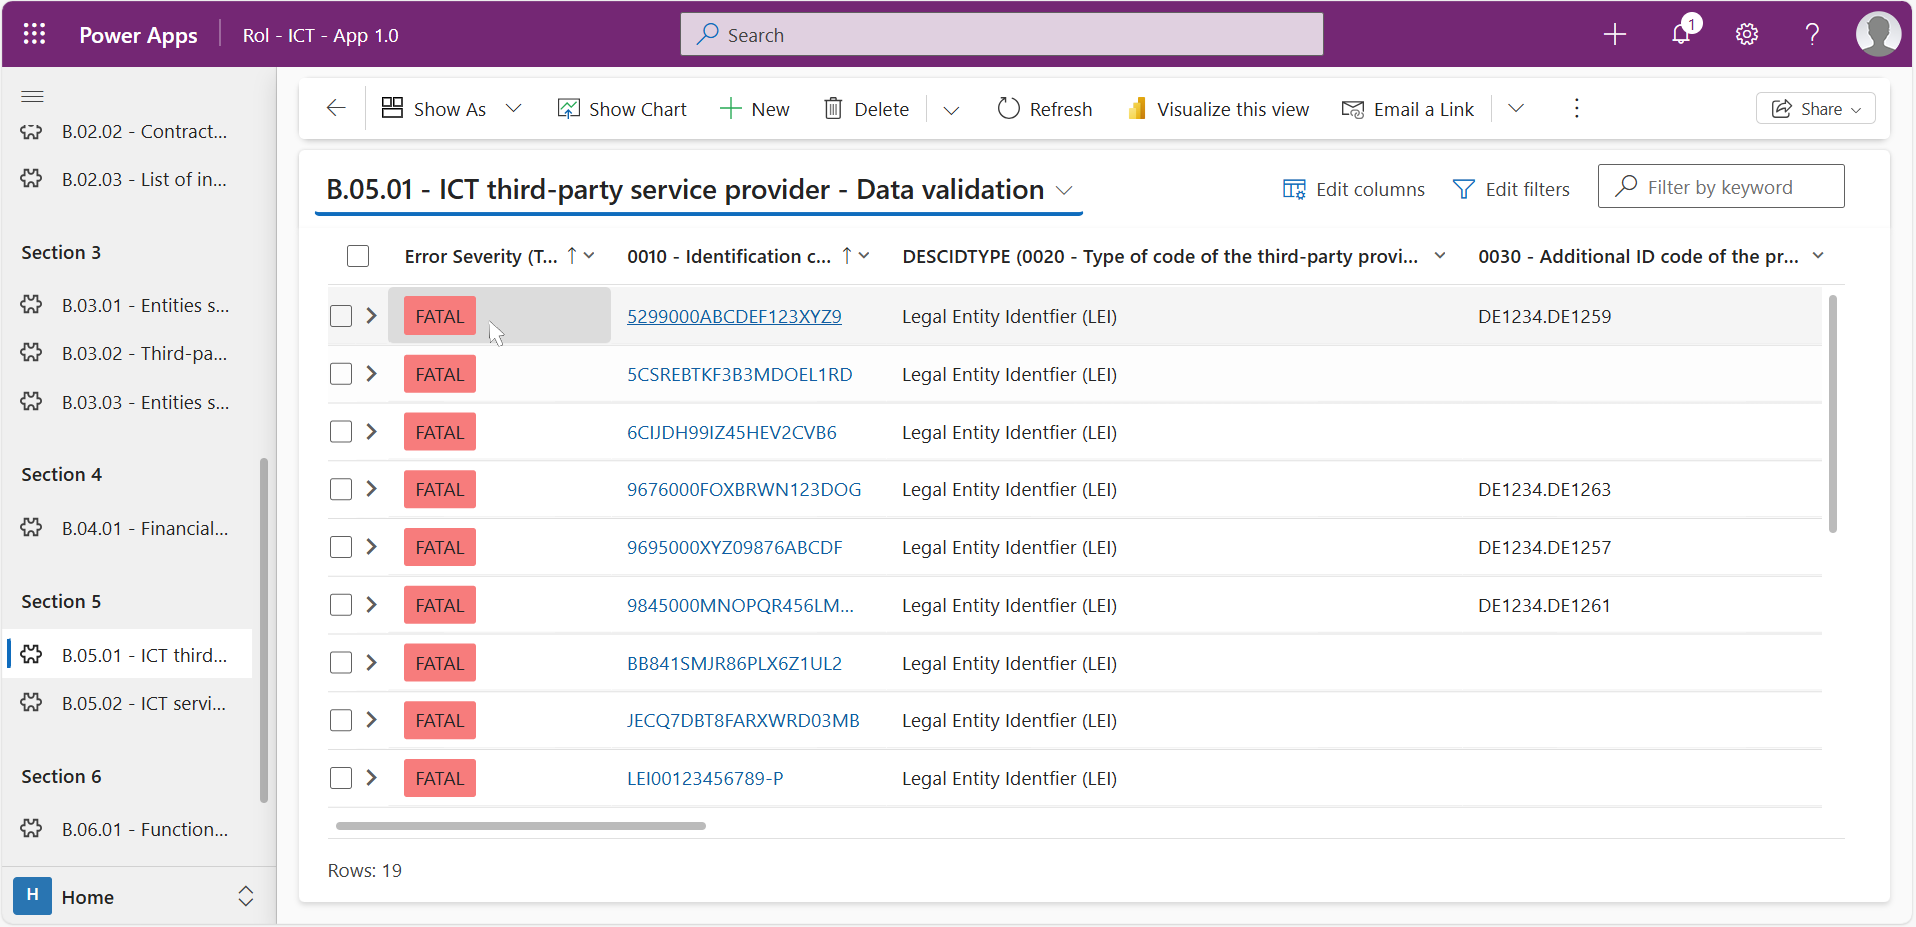This screenshot has width=1916, height=927.
Task: Click the horizontal scrollbar under the grid
Action: point(520,826)
